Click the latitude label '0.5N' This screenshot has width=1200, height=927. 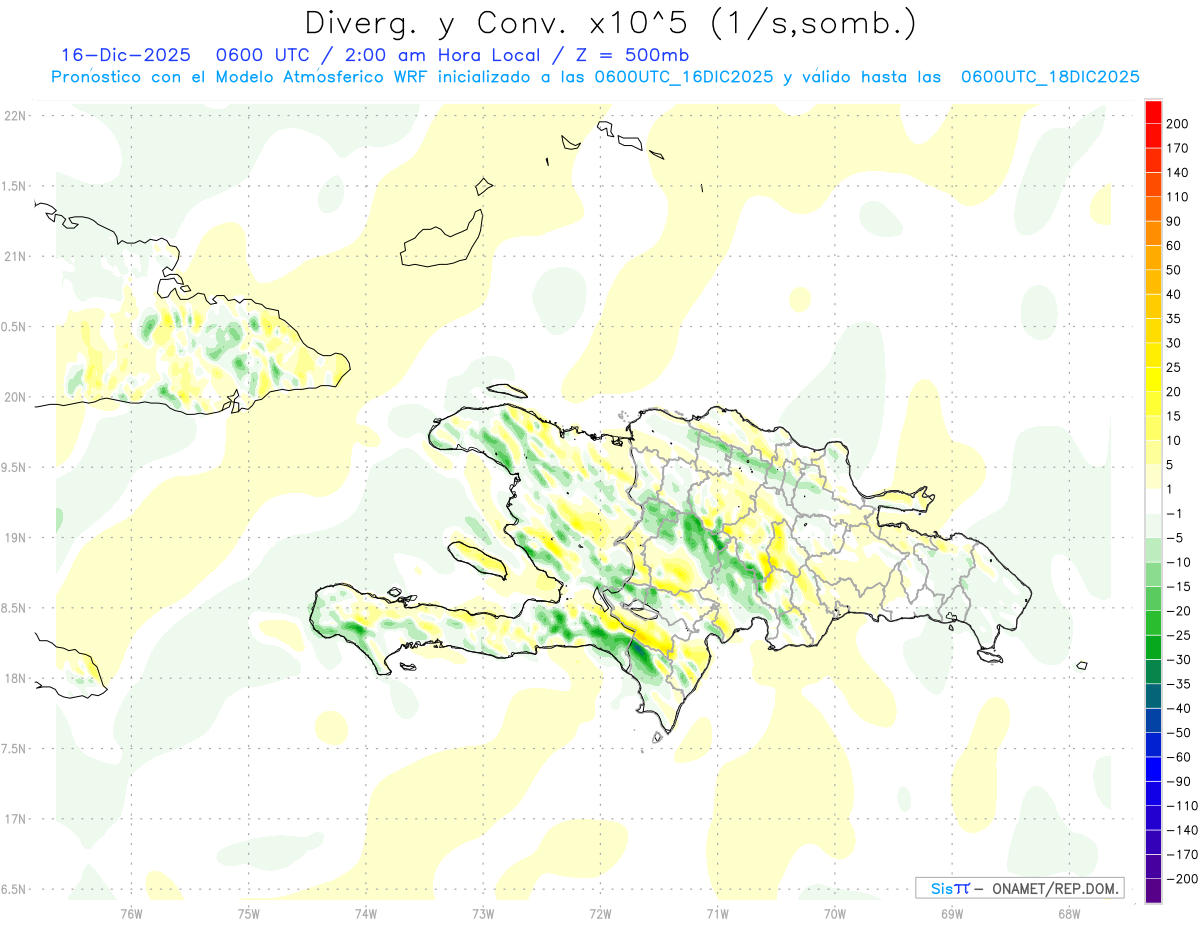[x=13, y=327]
